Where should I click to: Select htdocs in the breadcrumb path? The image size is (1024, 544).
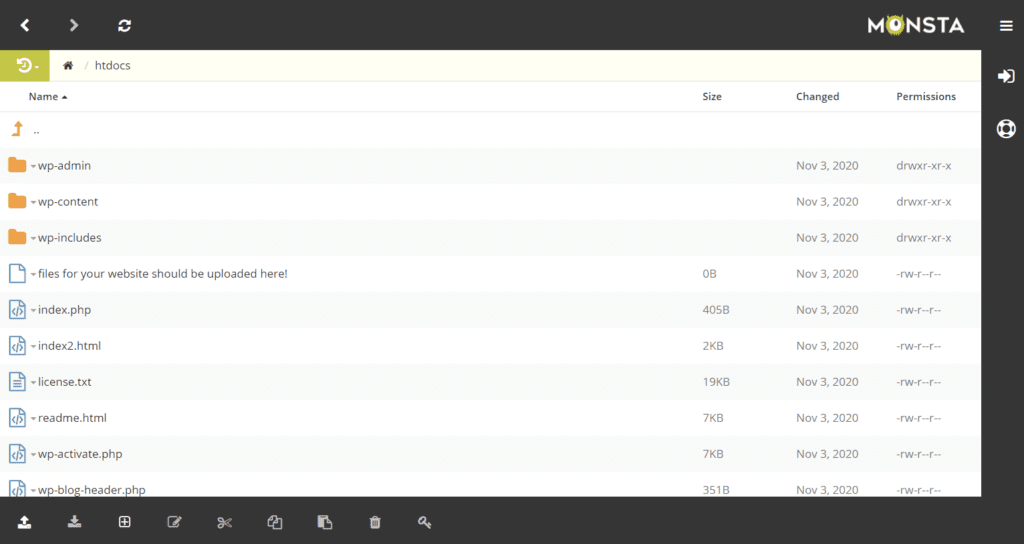(112, 65)
